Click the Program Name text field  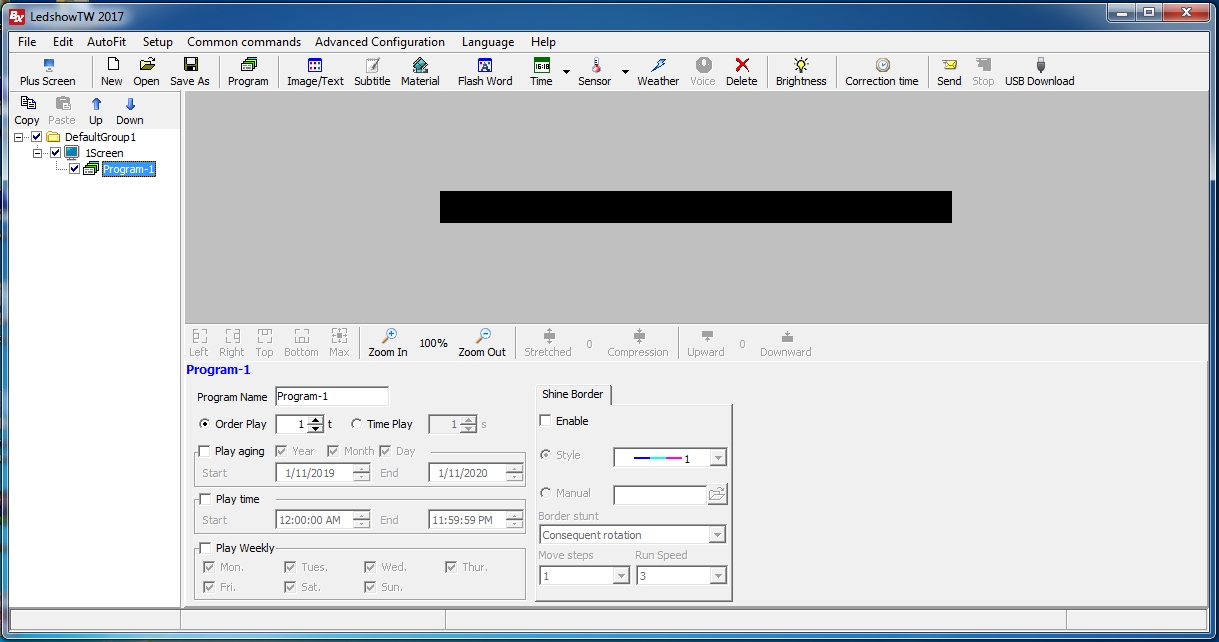point(331,396)
